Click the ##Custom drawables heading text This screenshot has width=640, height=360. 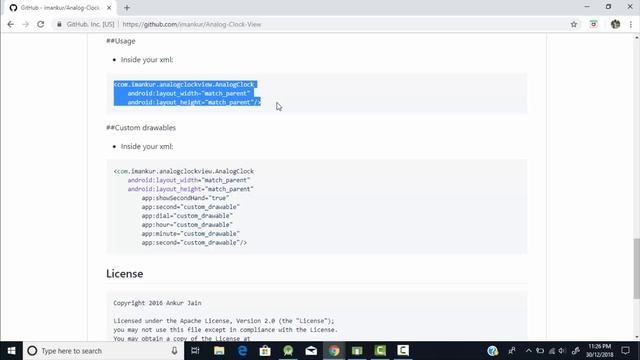141,128
